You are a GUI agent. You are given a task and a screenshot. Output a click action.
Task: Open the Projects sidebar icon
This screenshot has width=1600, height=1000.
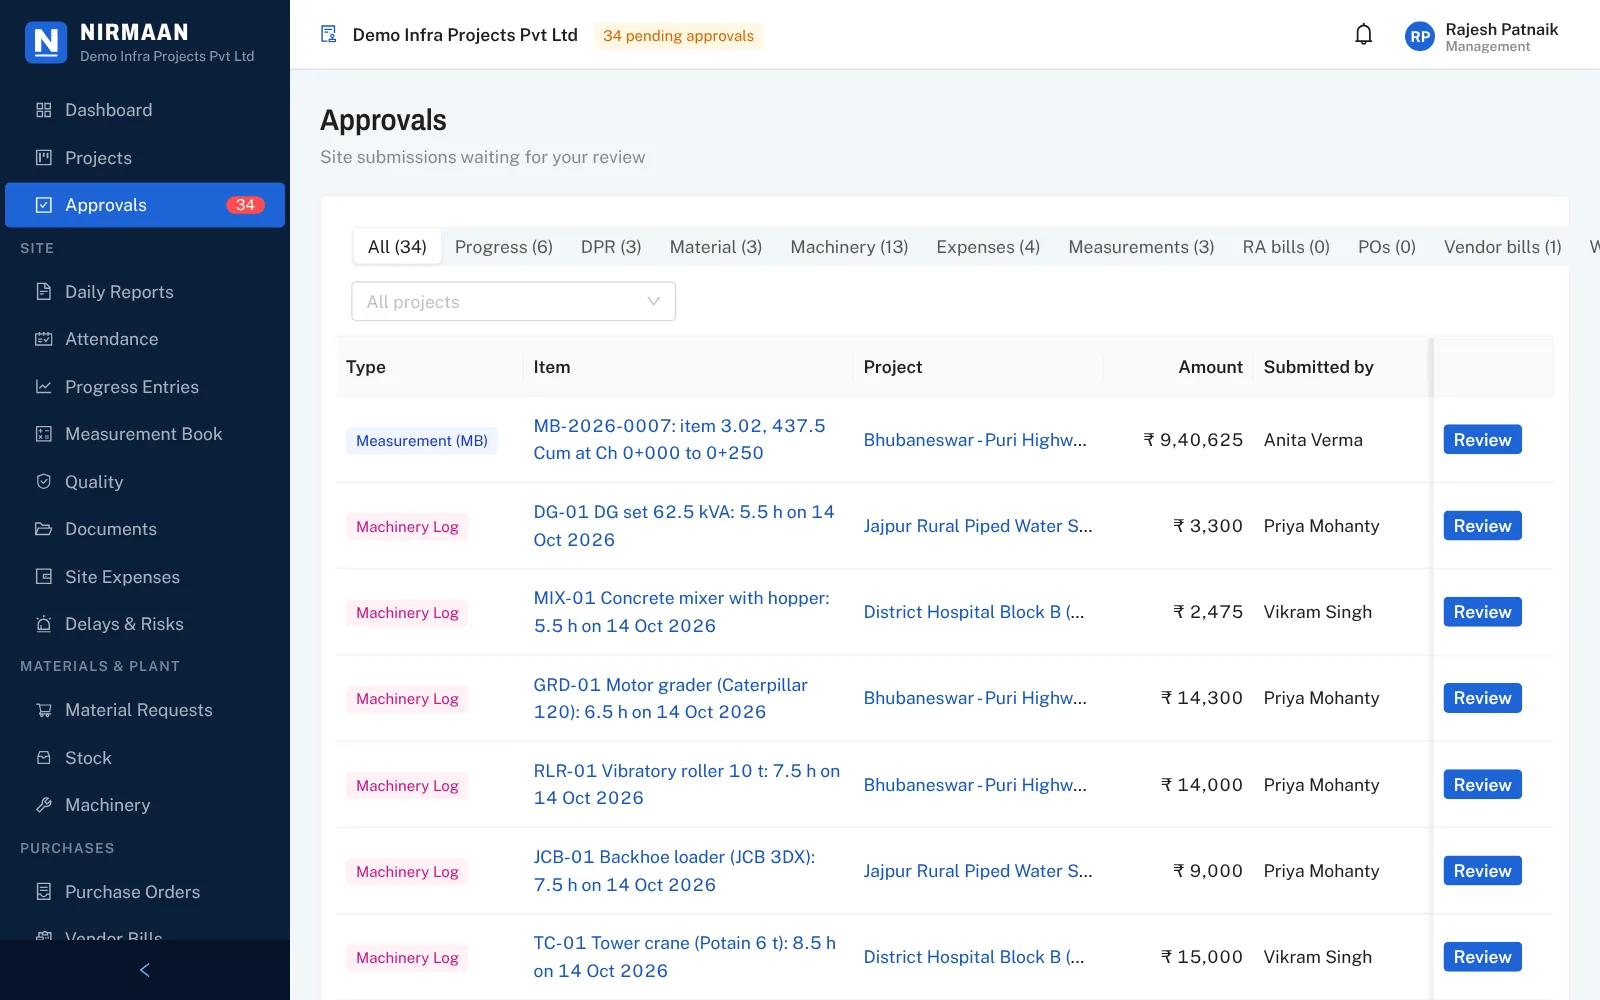coord(43,158)
